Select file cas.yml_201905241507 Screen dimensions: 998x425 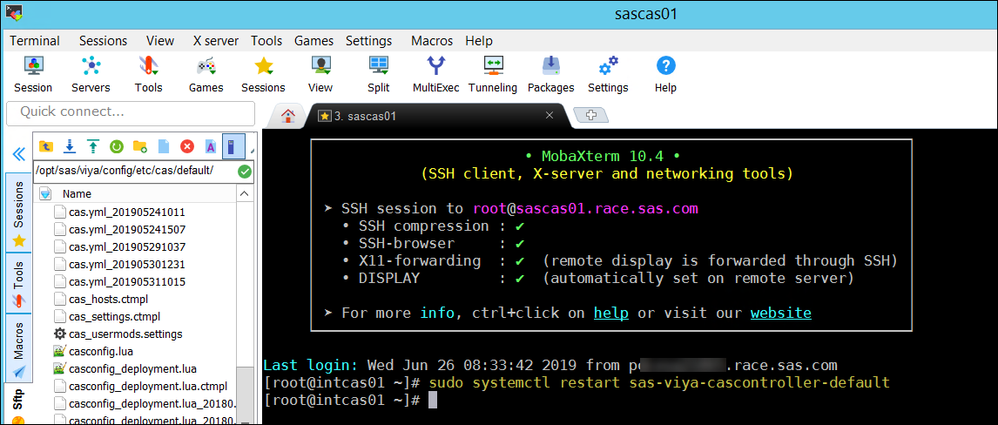point(127,229)
